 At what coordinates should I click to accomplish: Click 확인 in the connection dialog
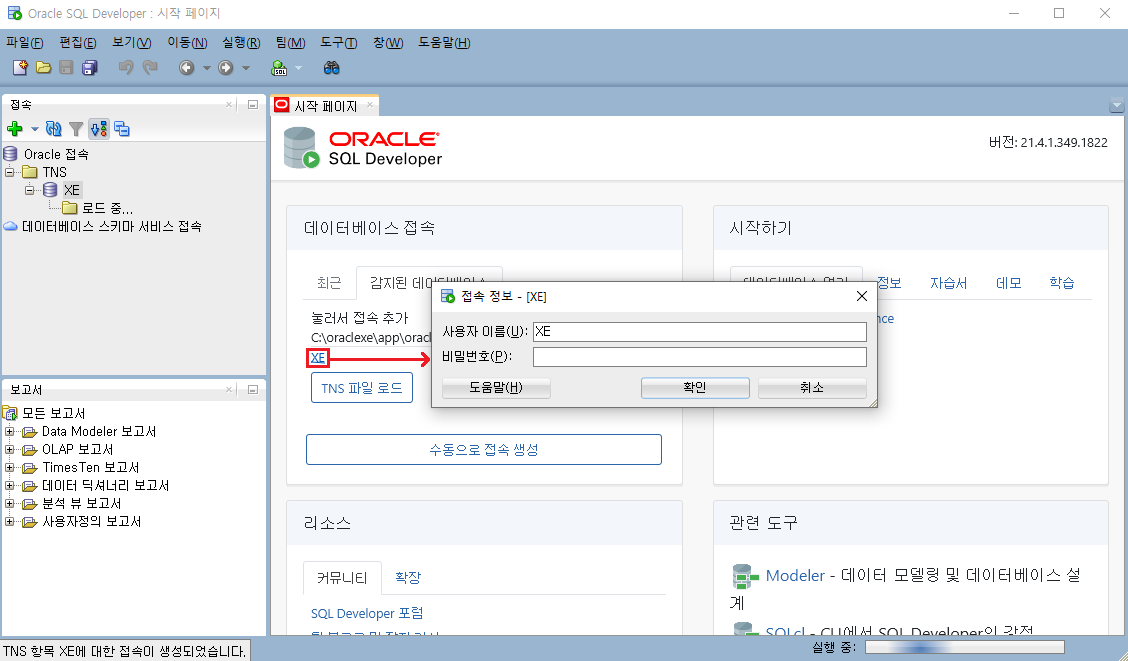pos(695,388)
